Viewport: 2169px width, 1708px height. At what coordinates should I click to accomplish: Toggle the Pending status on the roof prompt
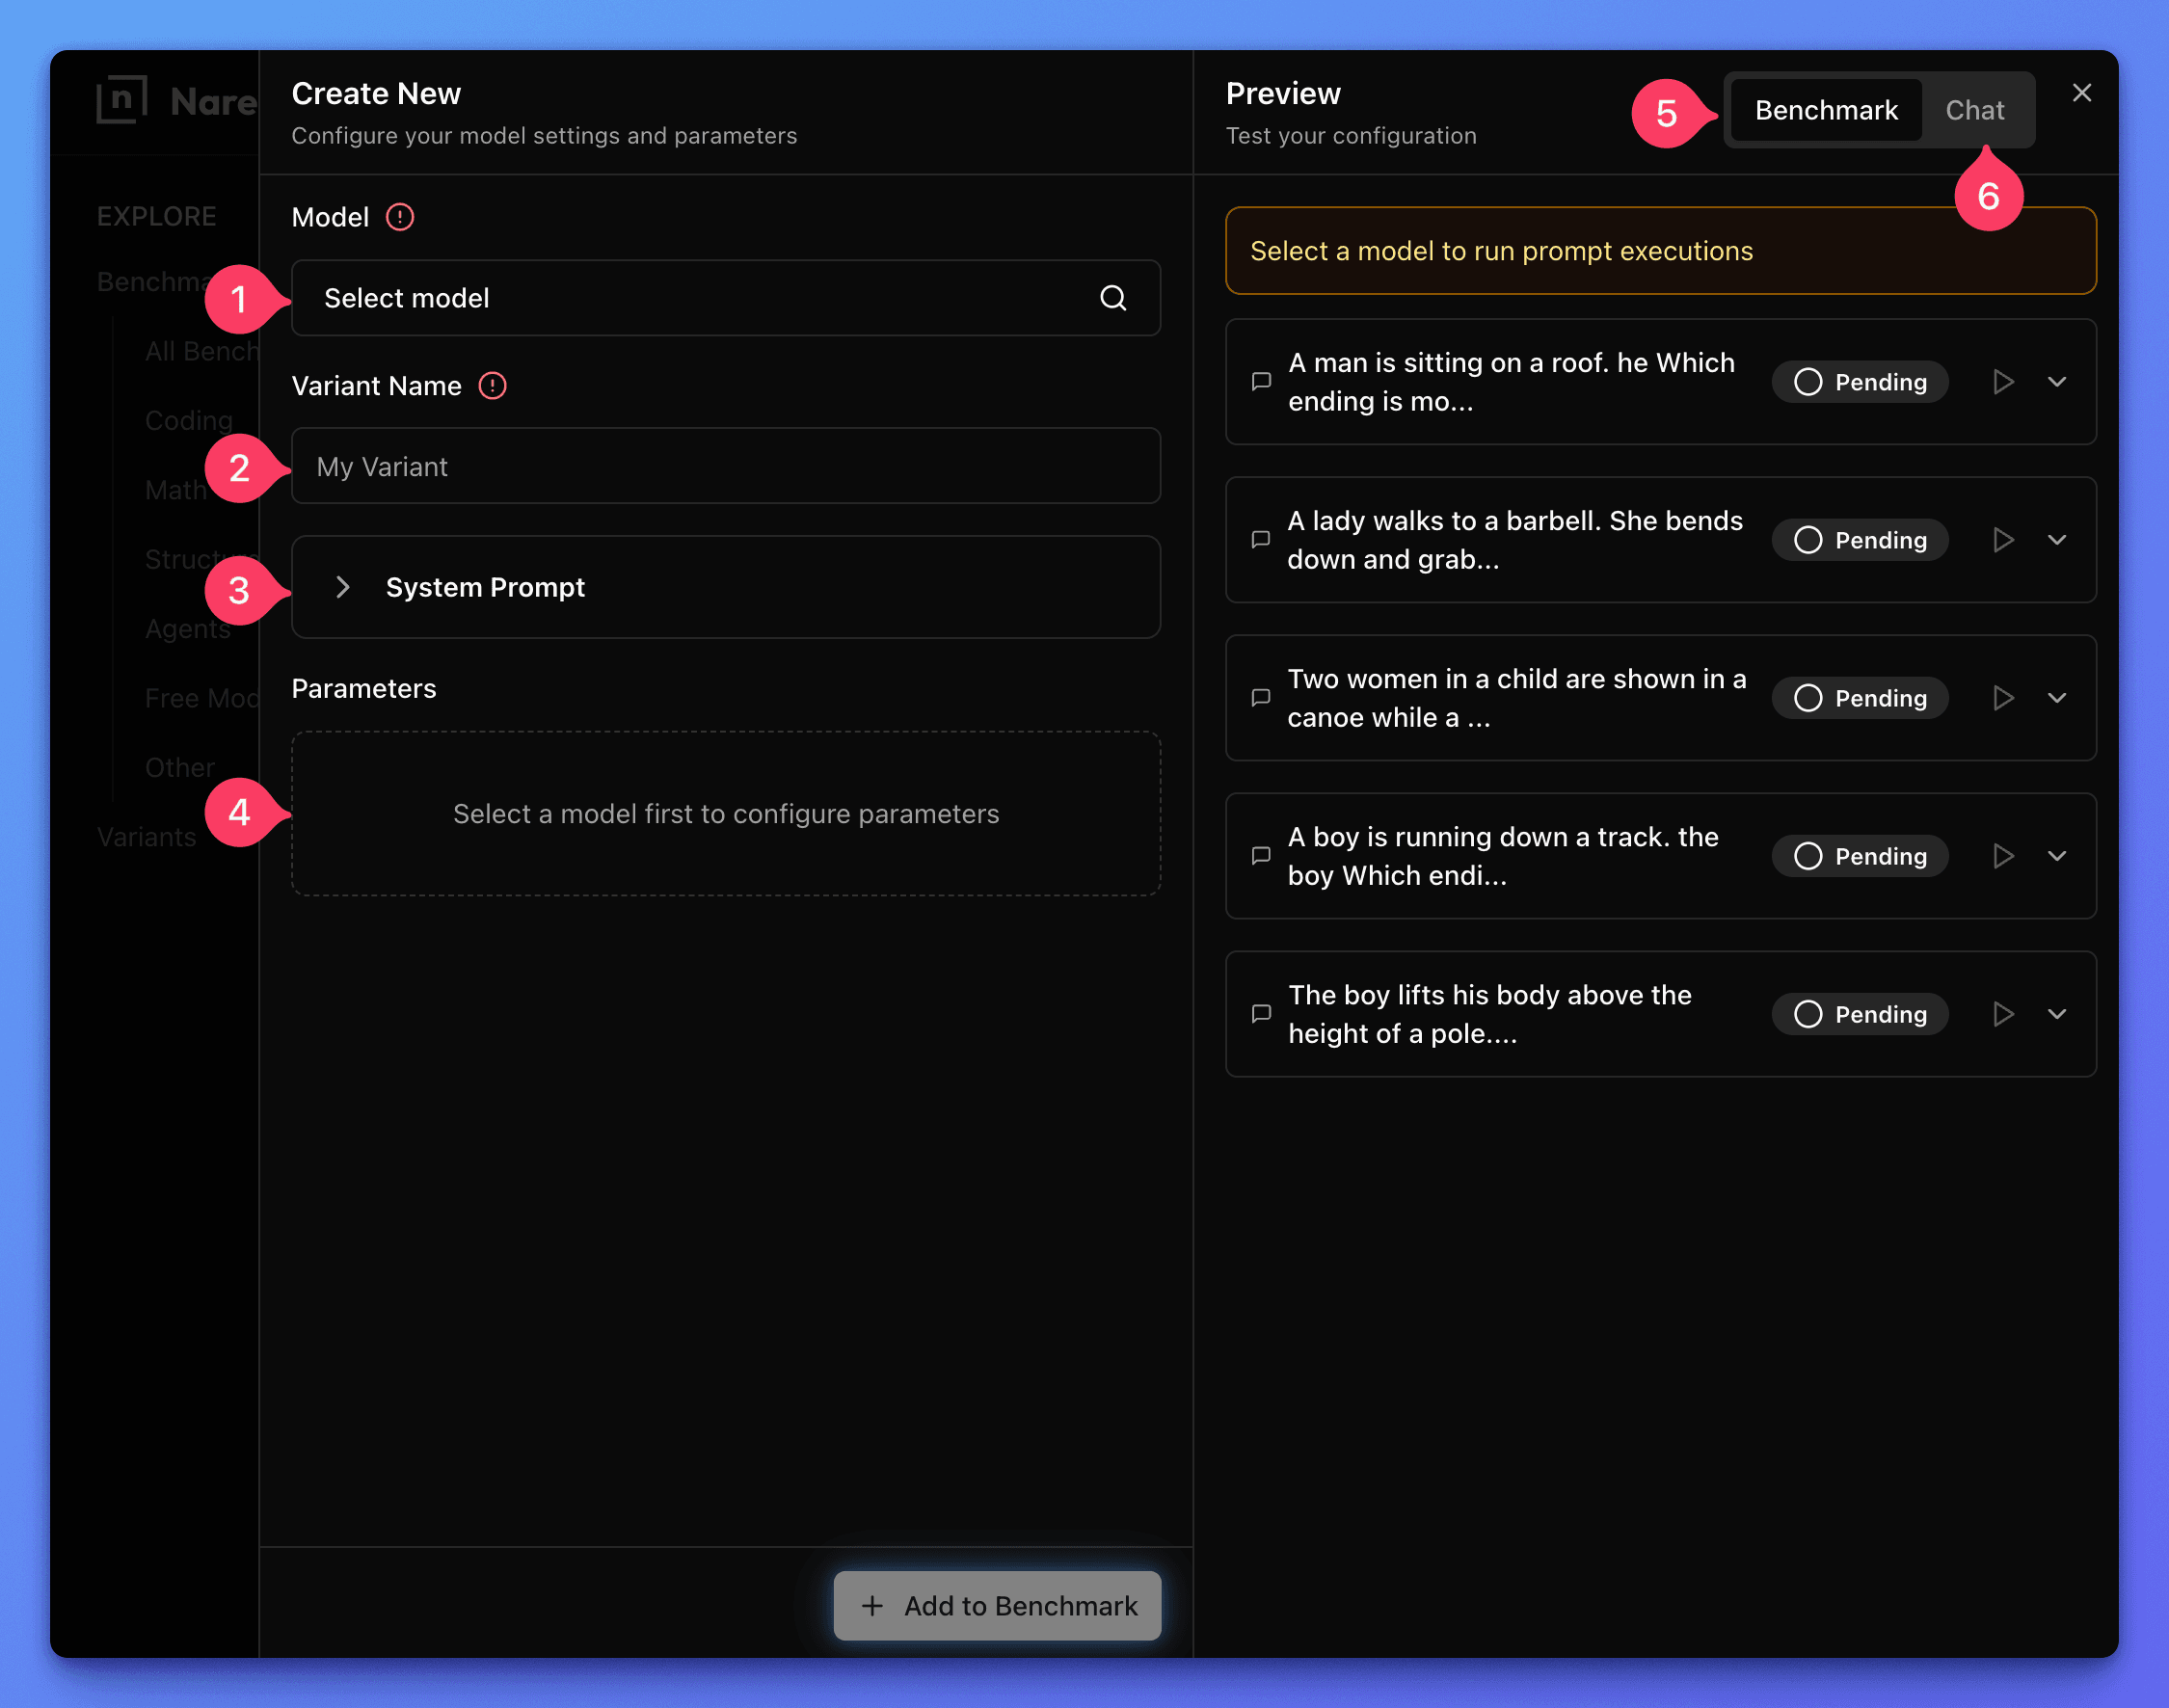pyautogui.click(x=1859, y=381)
